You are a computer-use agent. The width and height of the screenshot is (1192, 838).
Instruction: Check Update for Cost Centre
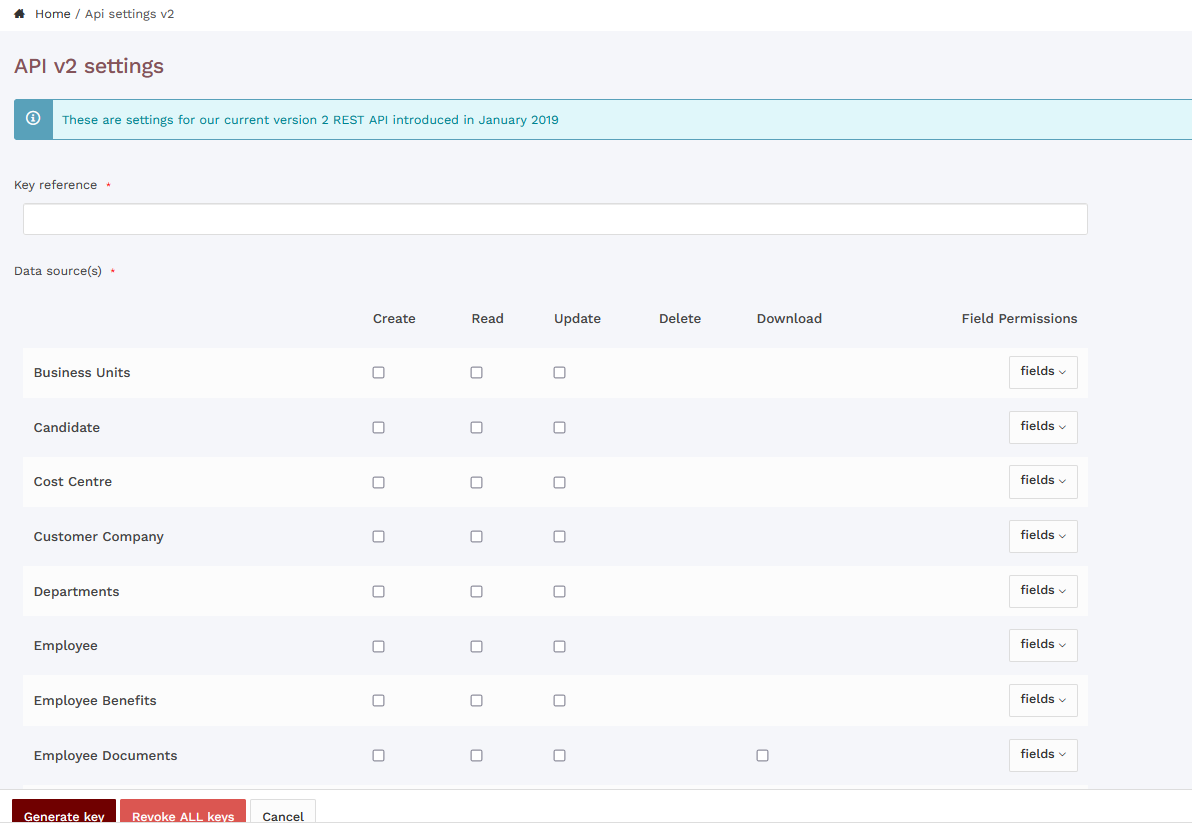coord(559,482)
